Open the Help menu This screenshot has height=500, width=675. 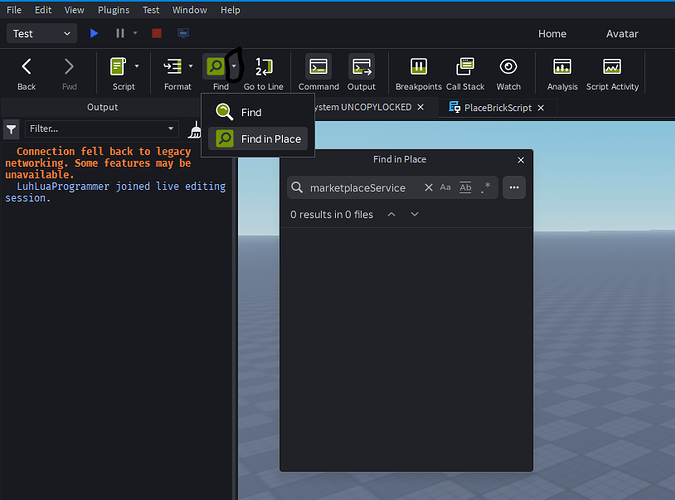point(230,10)
